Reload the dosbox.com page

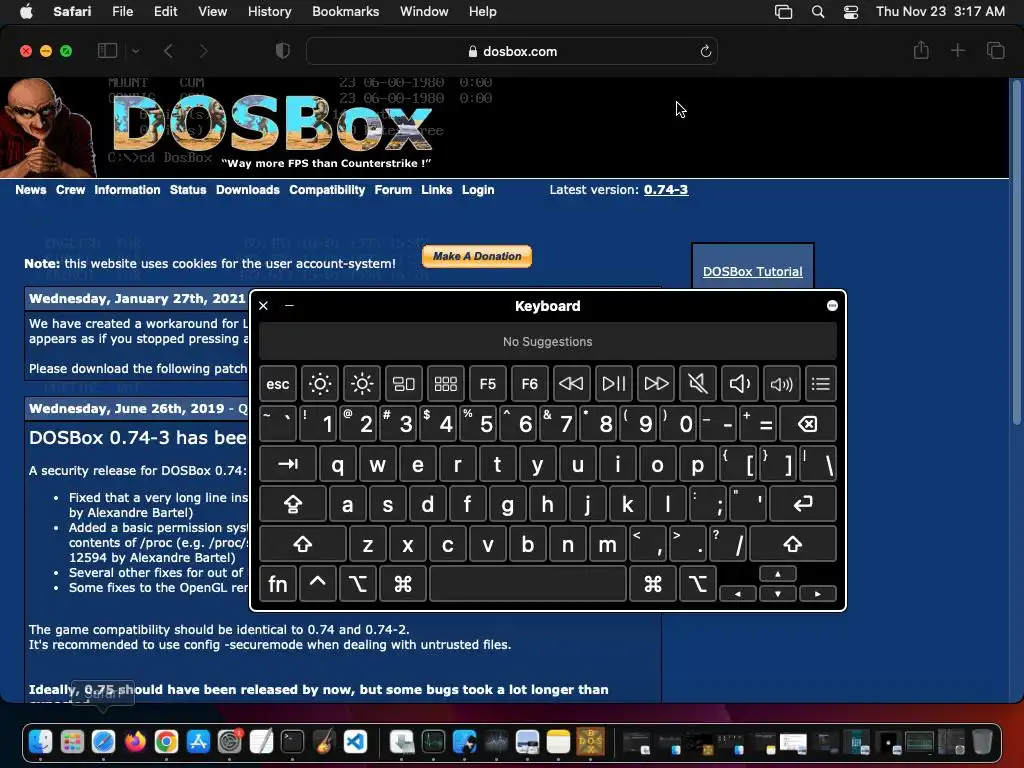[x=705, y=51]
